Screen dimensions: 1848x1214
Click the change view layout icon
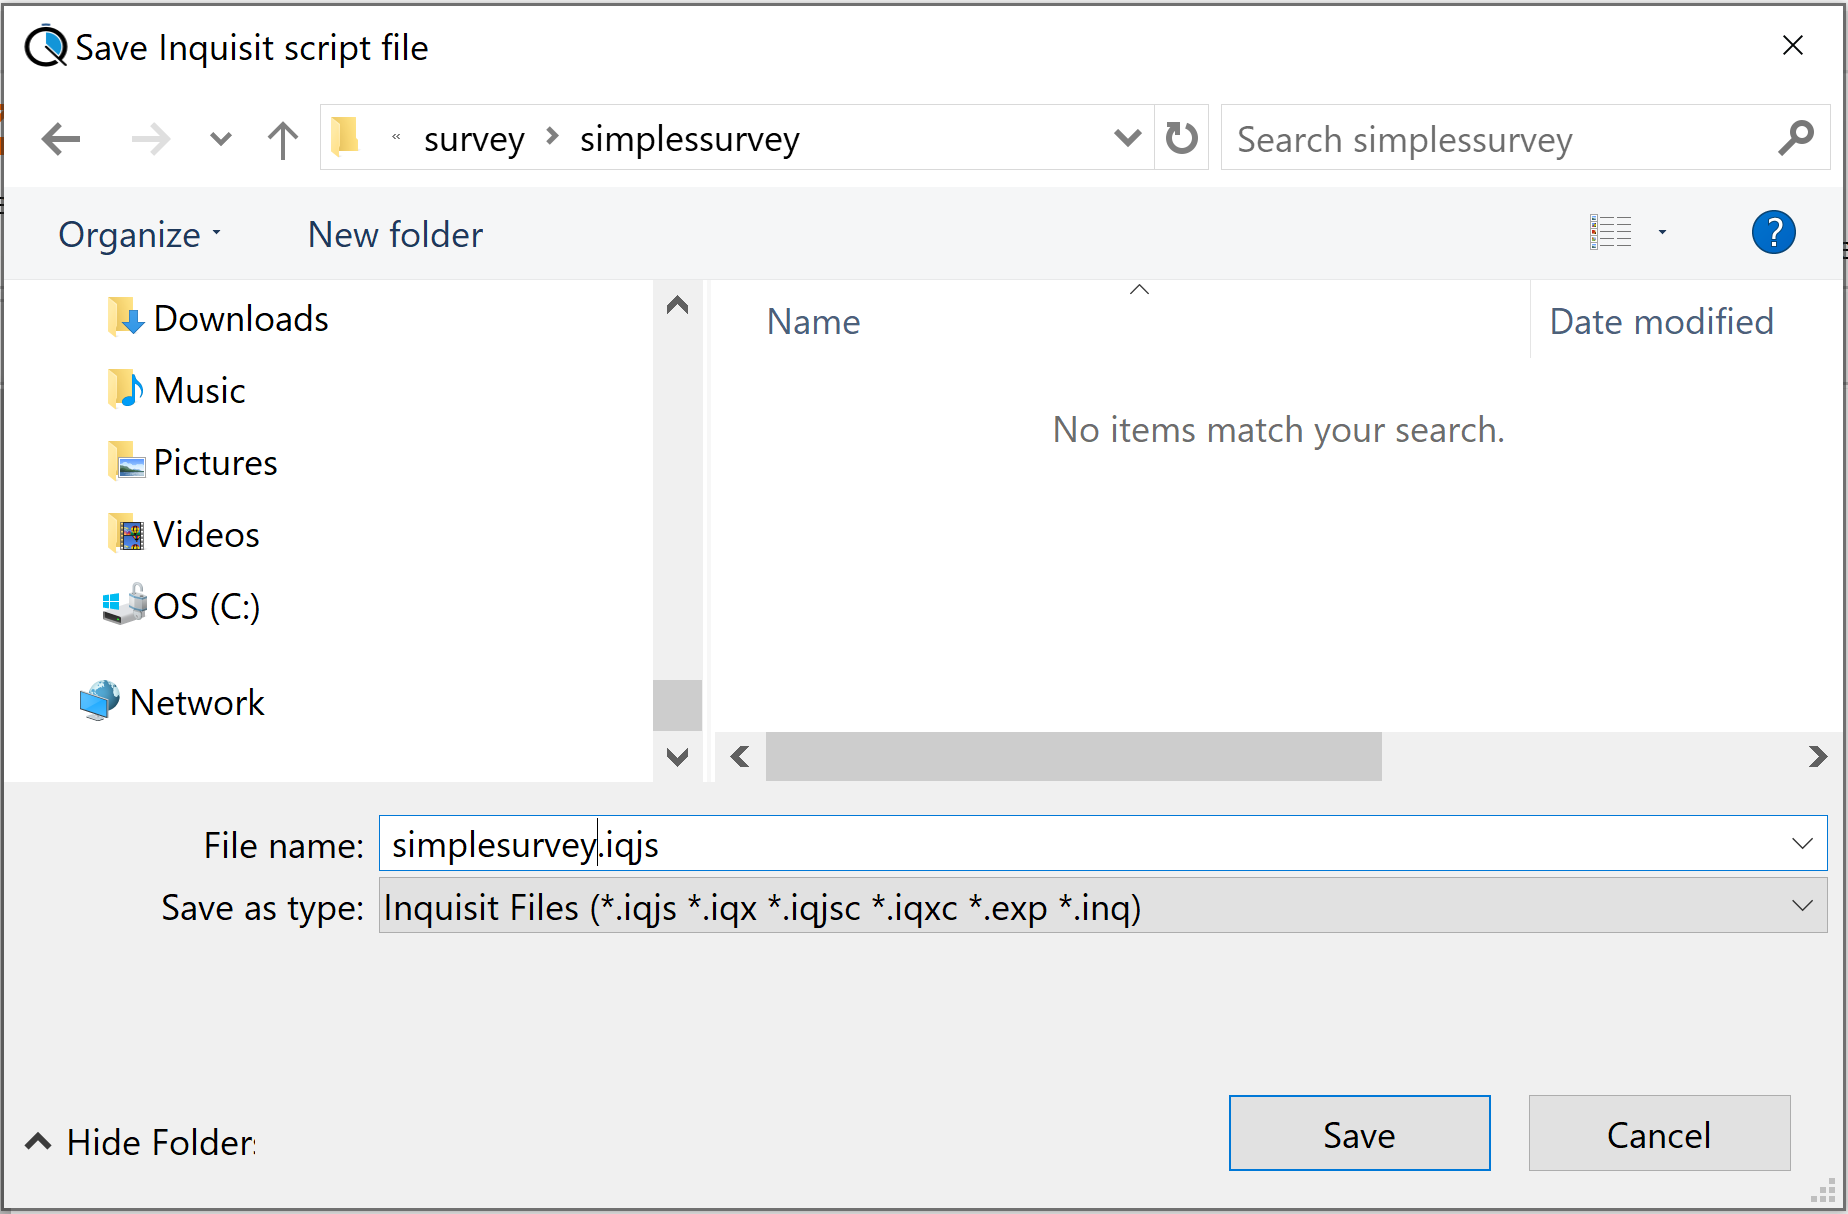(x=1610, y=233)
